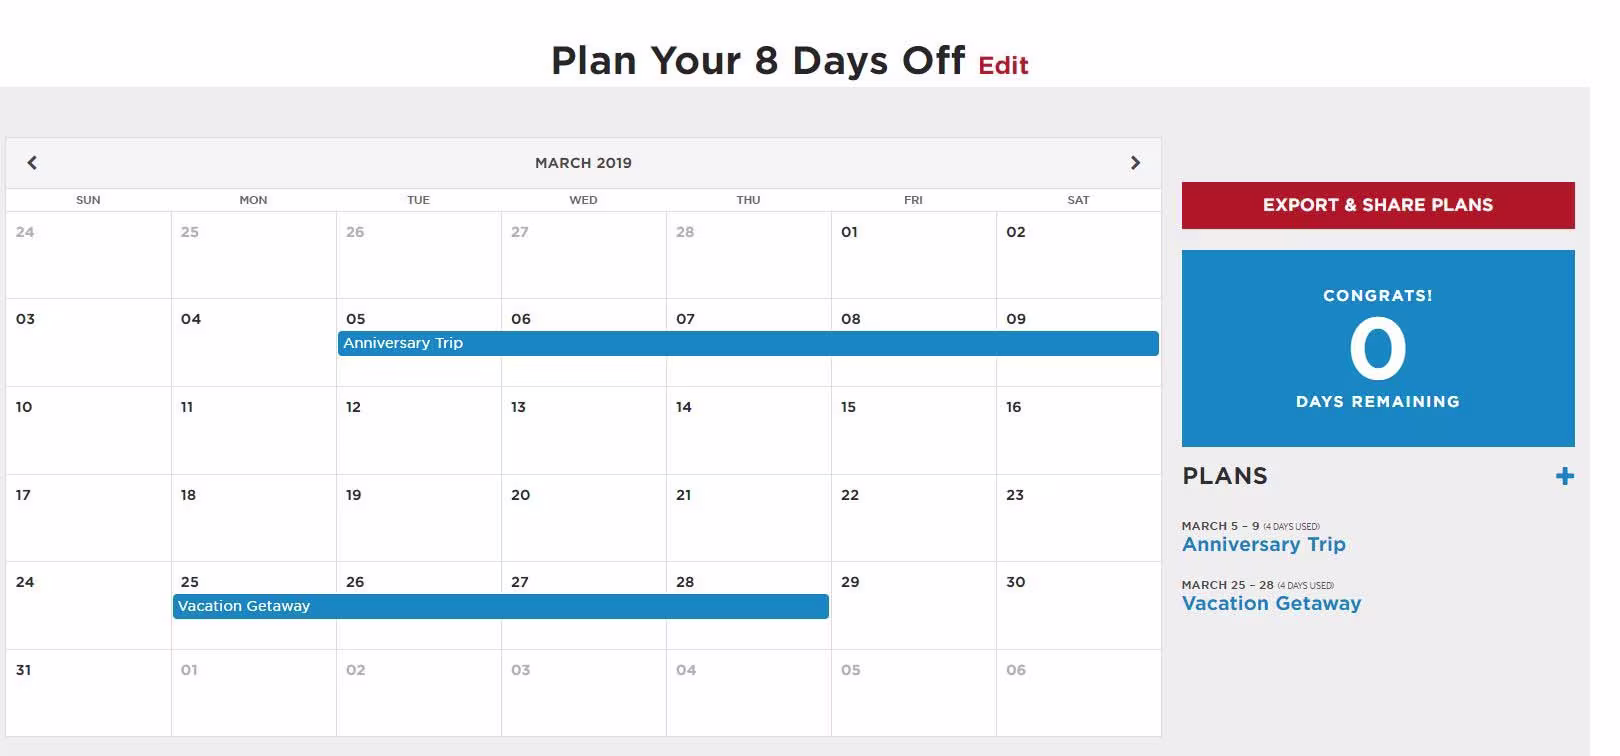Click the March 2019 month header
This screenshot has height=756, width=1620.
point(583,163)
